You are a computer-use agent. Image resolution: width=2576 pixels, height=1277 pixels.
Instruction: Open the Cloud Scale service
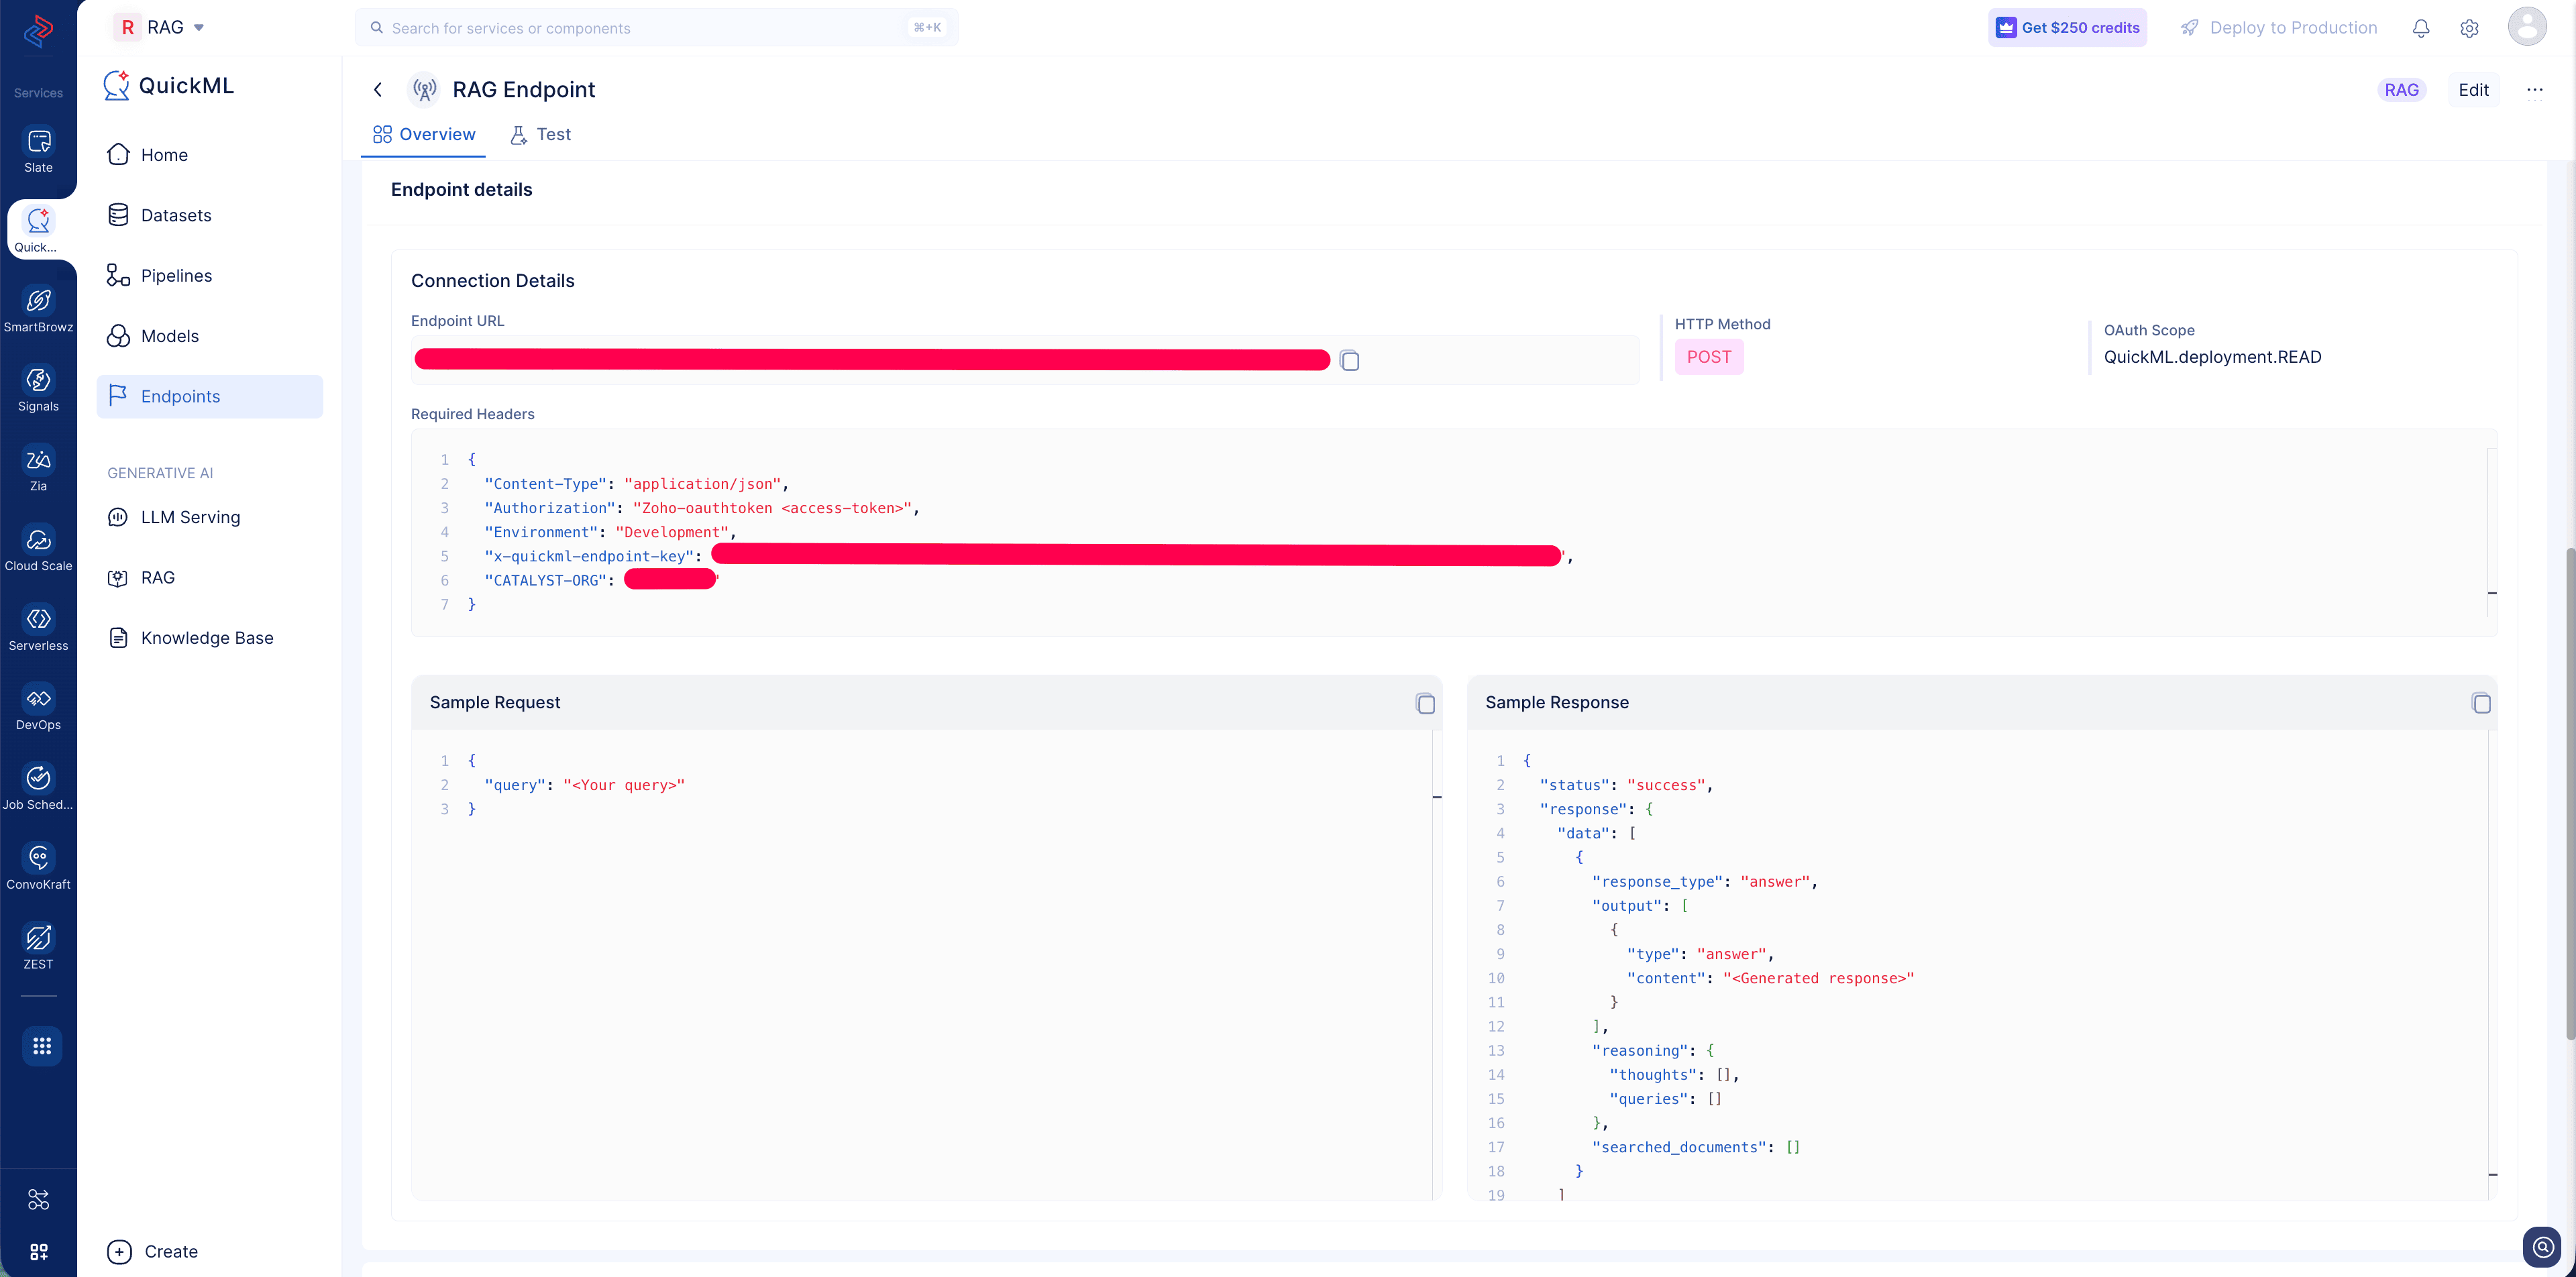pos(38,549)
